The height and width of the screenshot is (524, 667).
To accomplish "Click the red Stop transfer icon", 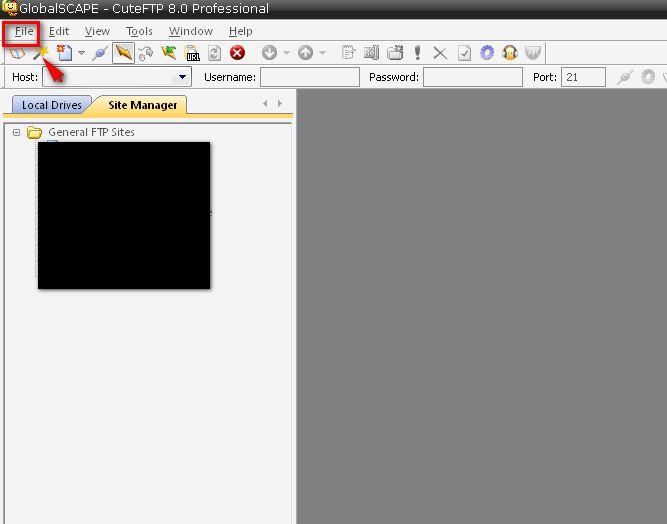I will [238, 53].
